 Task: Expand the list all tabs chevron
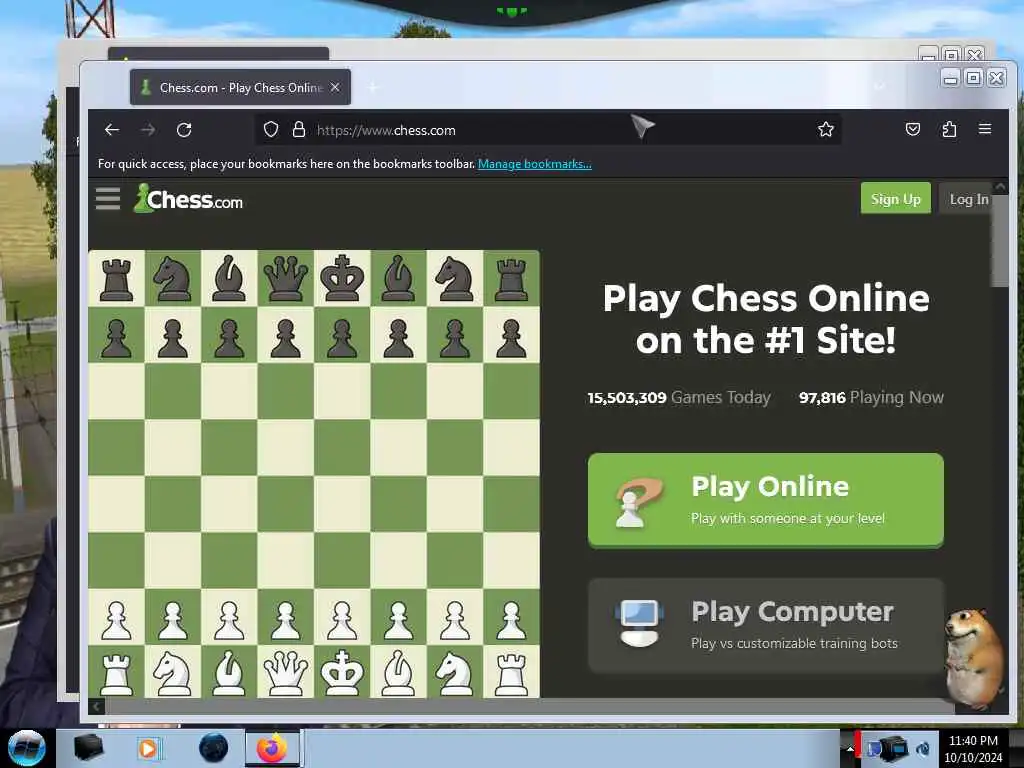880,87
